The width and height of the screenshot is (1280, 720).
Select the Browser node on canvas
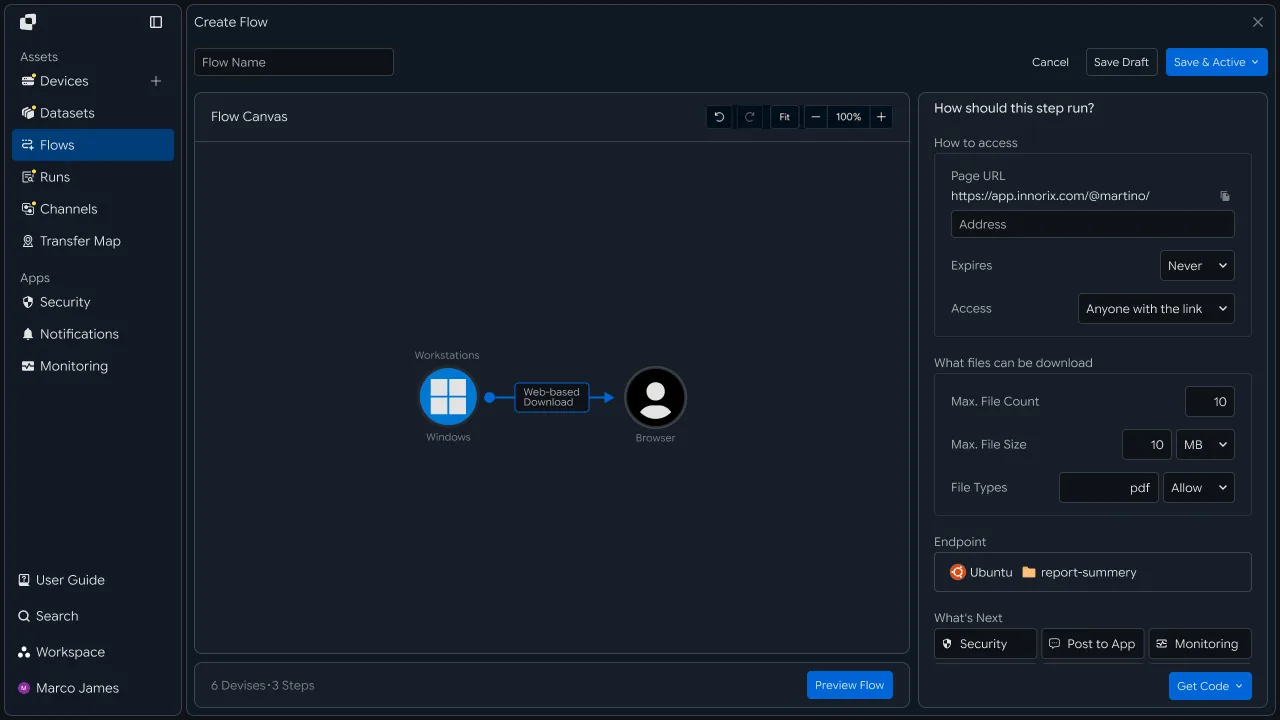(x=655, y=397)
